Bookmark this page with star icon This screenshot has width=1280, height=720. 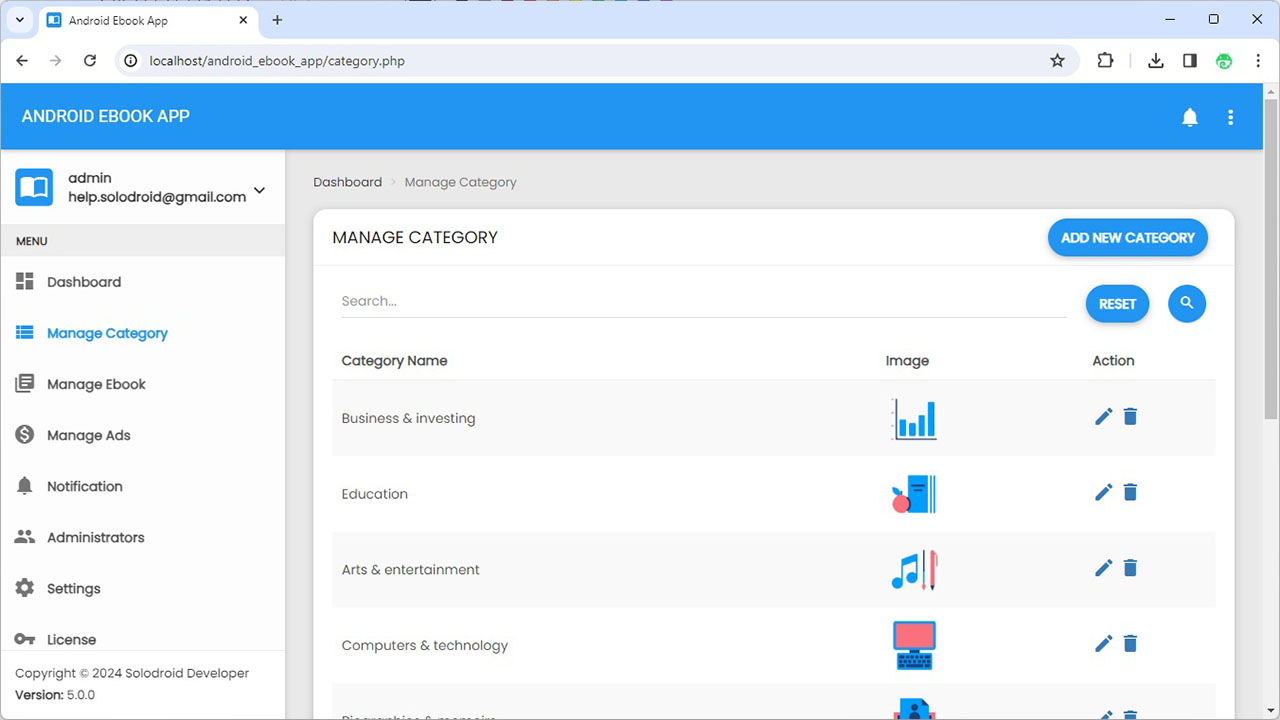click(1057, 61)
